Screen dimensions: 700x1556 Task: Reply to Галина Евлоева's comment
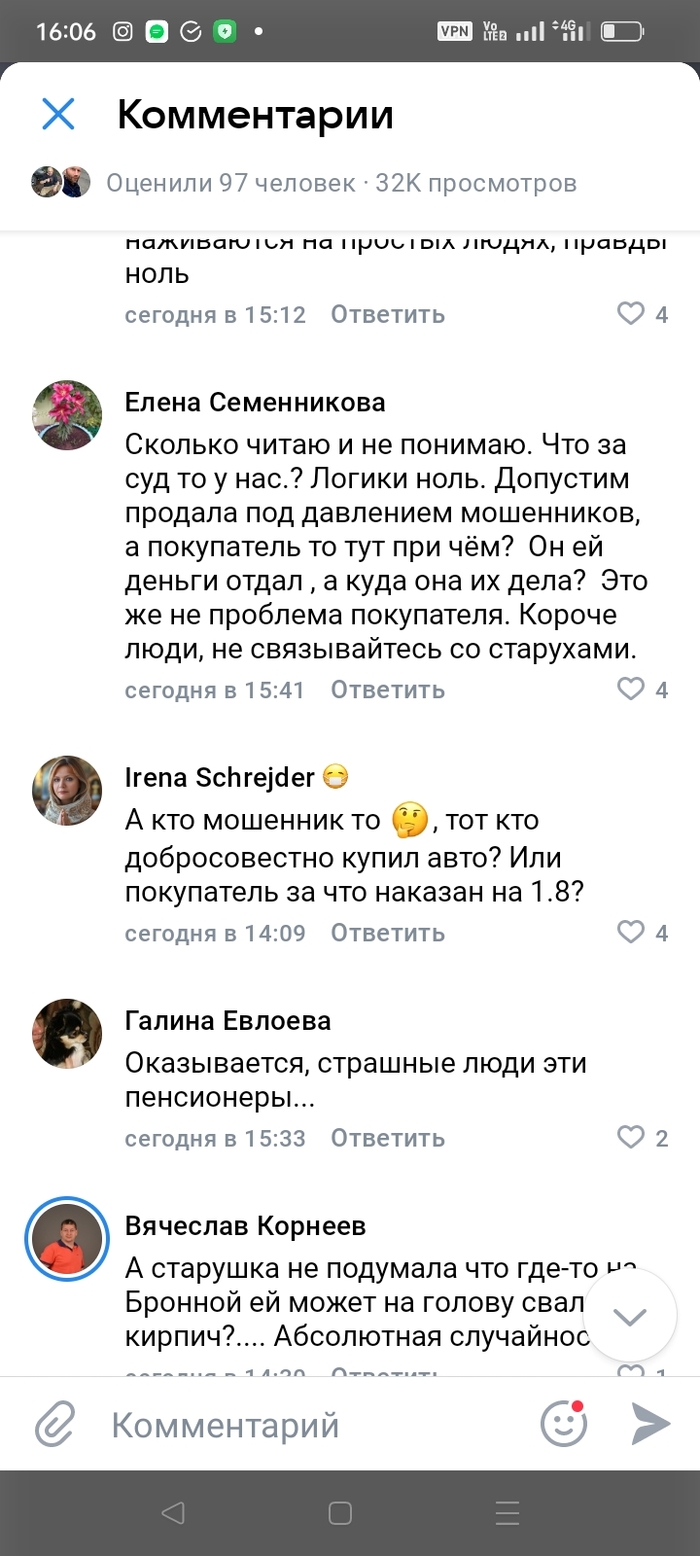(x=387, y=1137)
